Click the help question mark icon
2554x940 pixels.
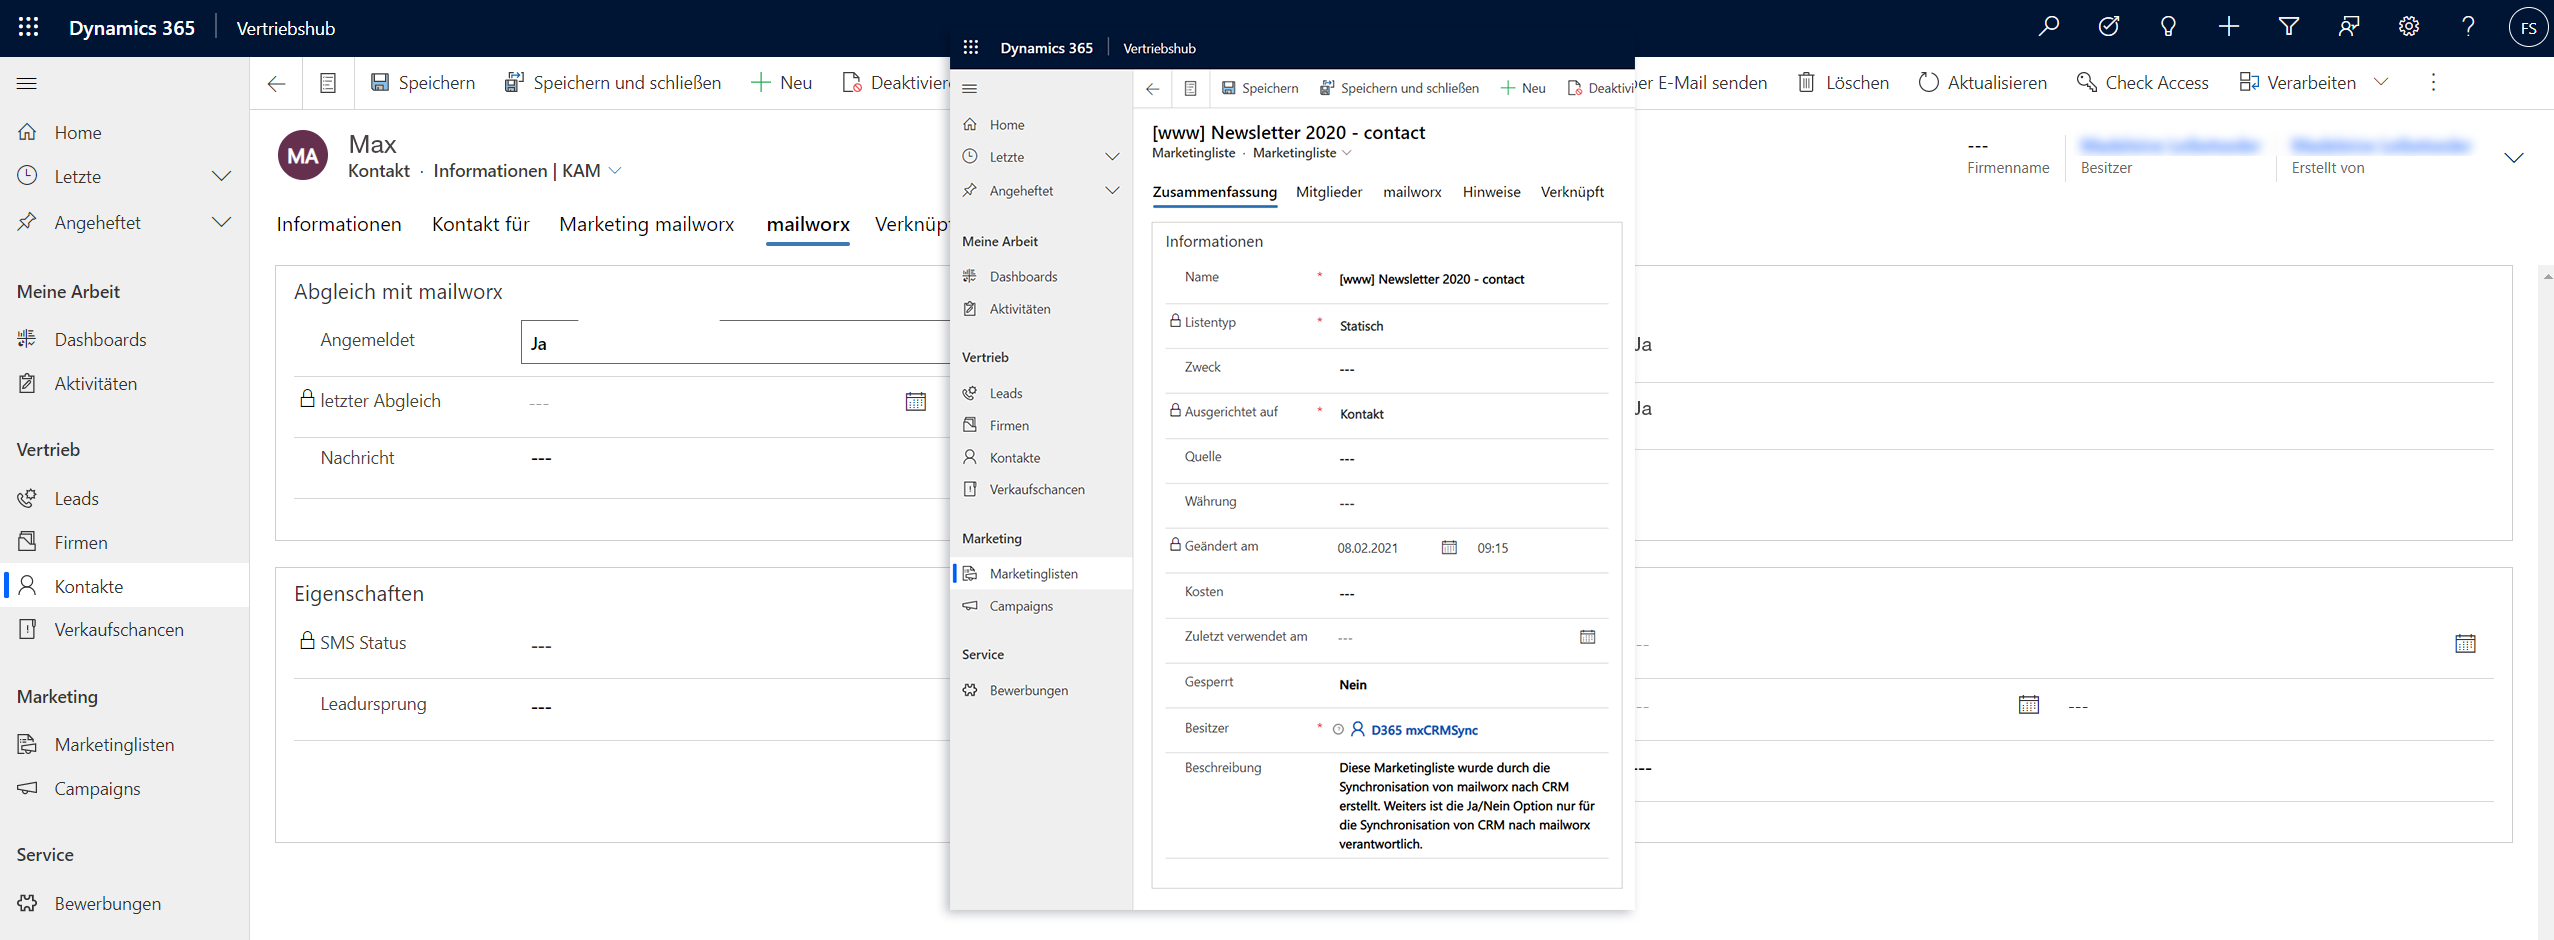click(2468, 27)
